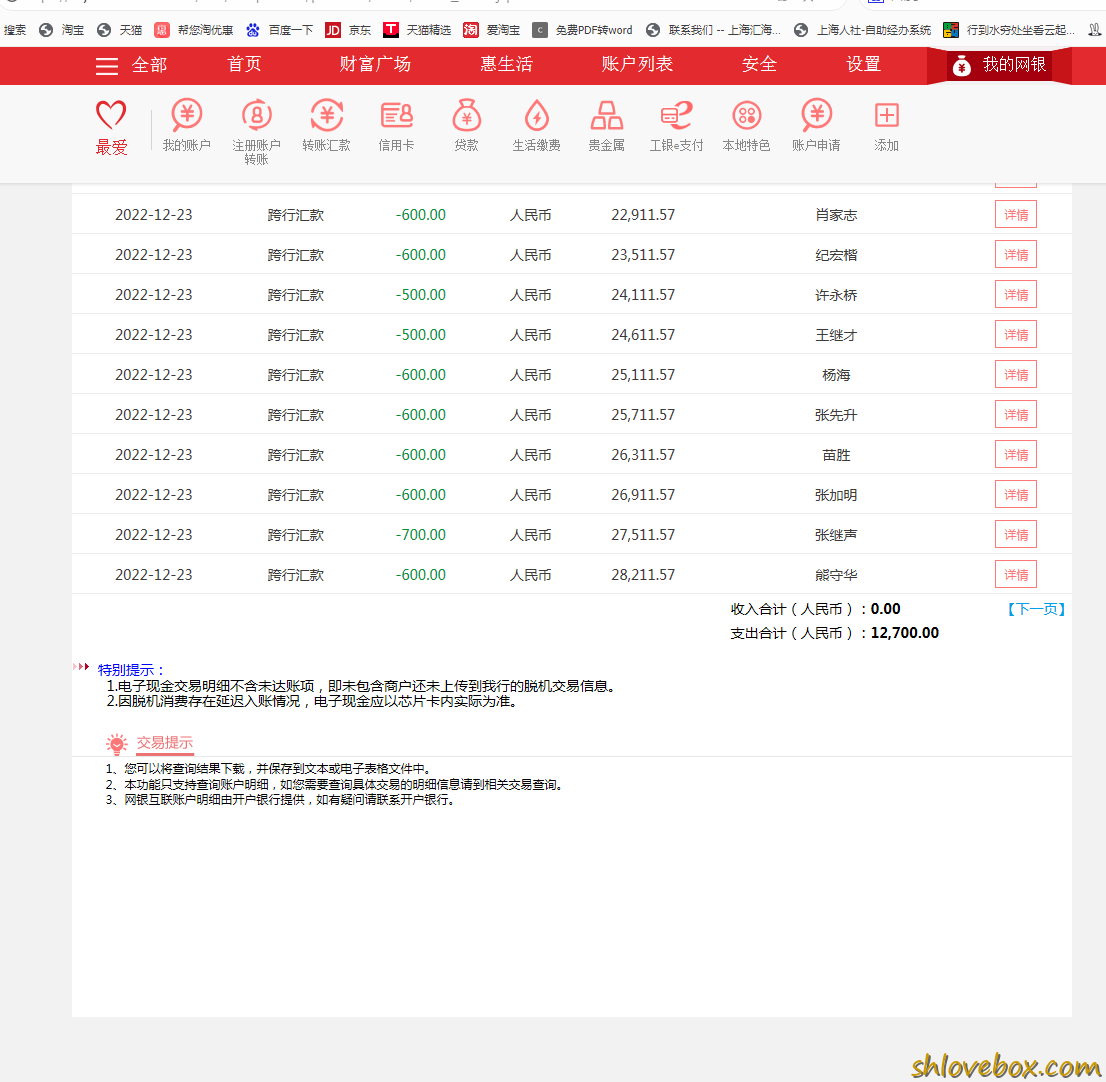Viewport: 1106px width, 1082px height.
Task: Open the 安全 security menu
Action: (759, 64)
